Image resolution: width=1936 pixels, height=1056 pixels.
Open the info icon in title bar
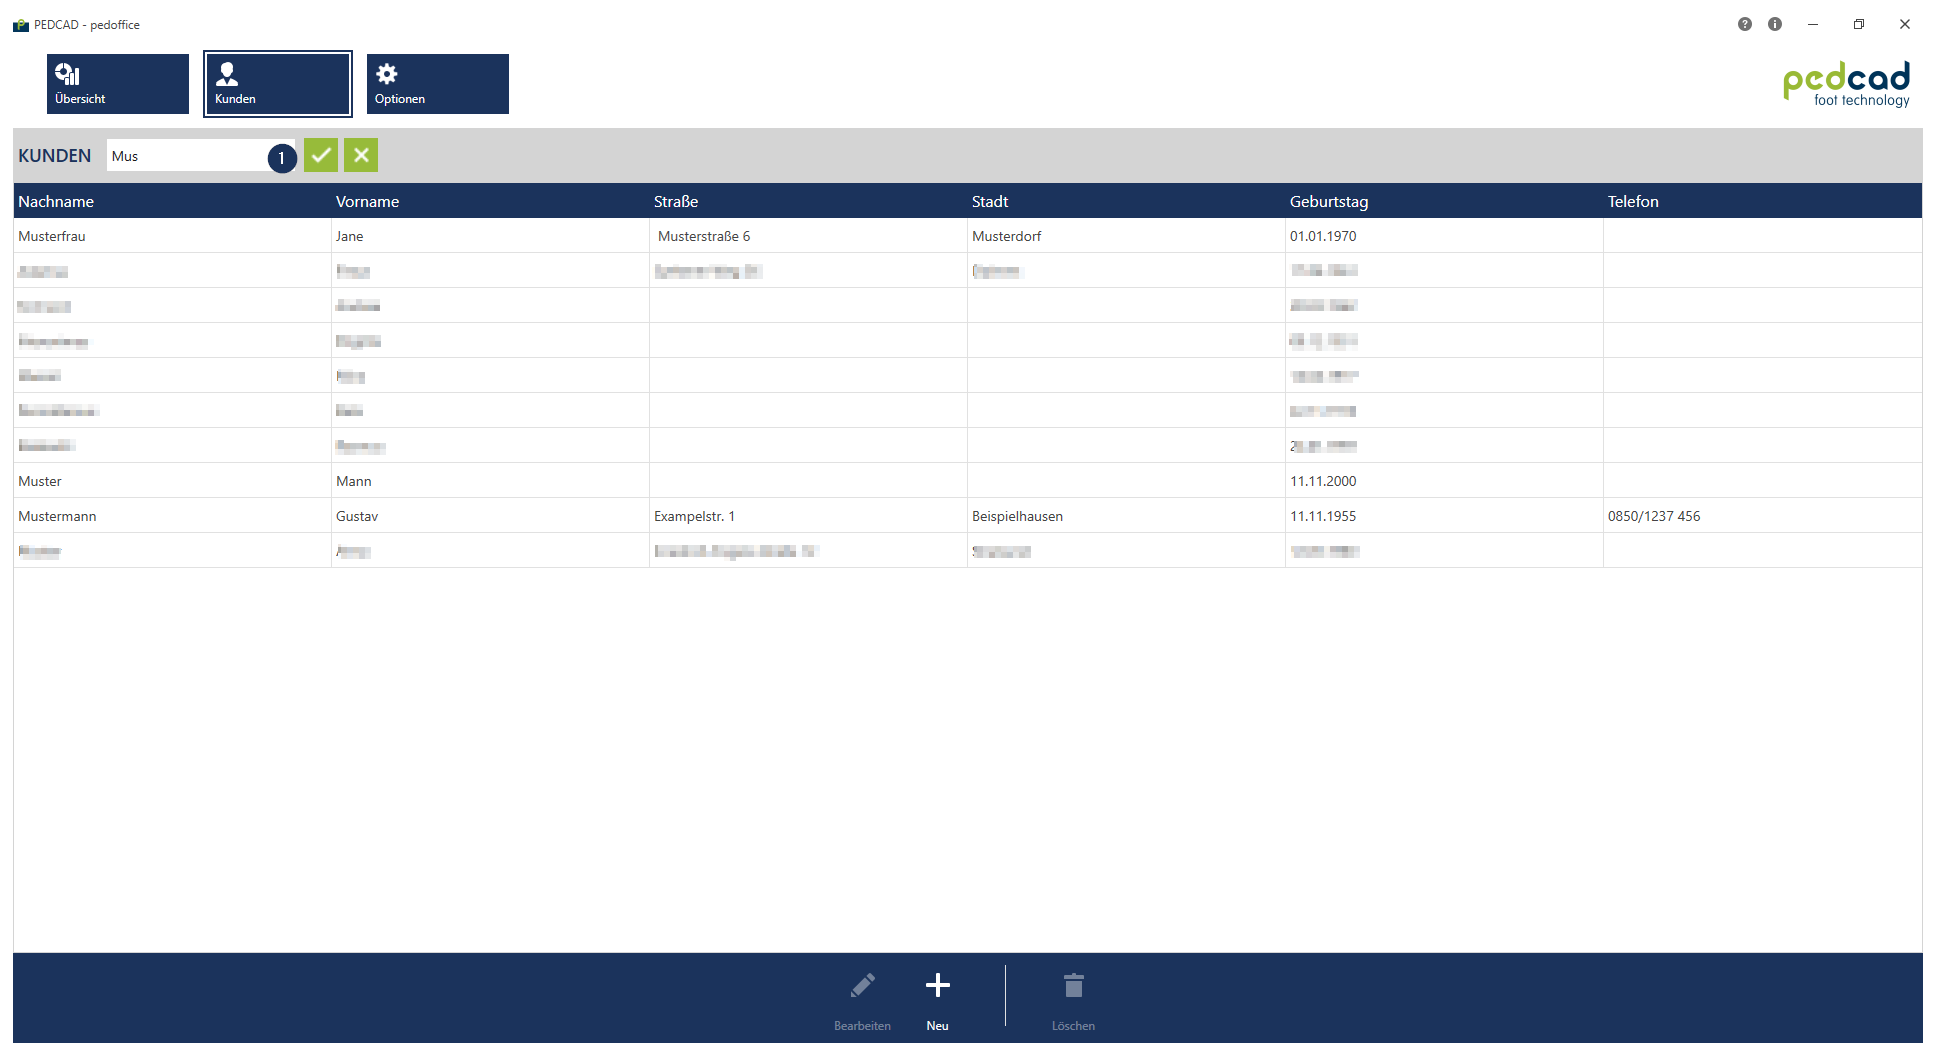pos(1775,24)
